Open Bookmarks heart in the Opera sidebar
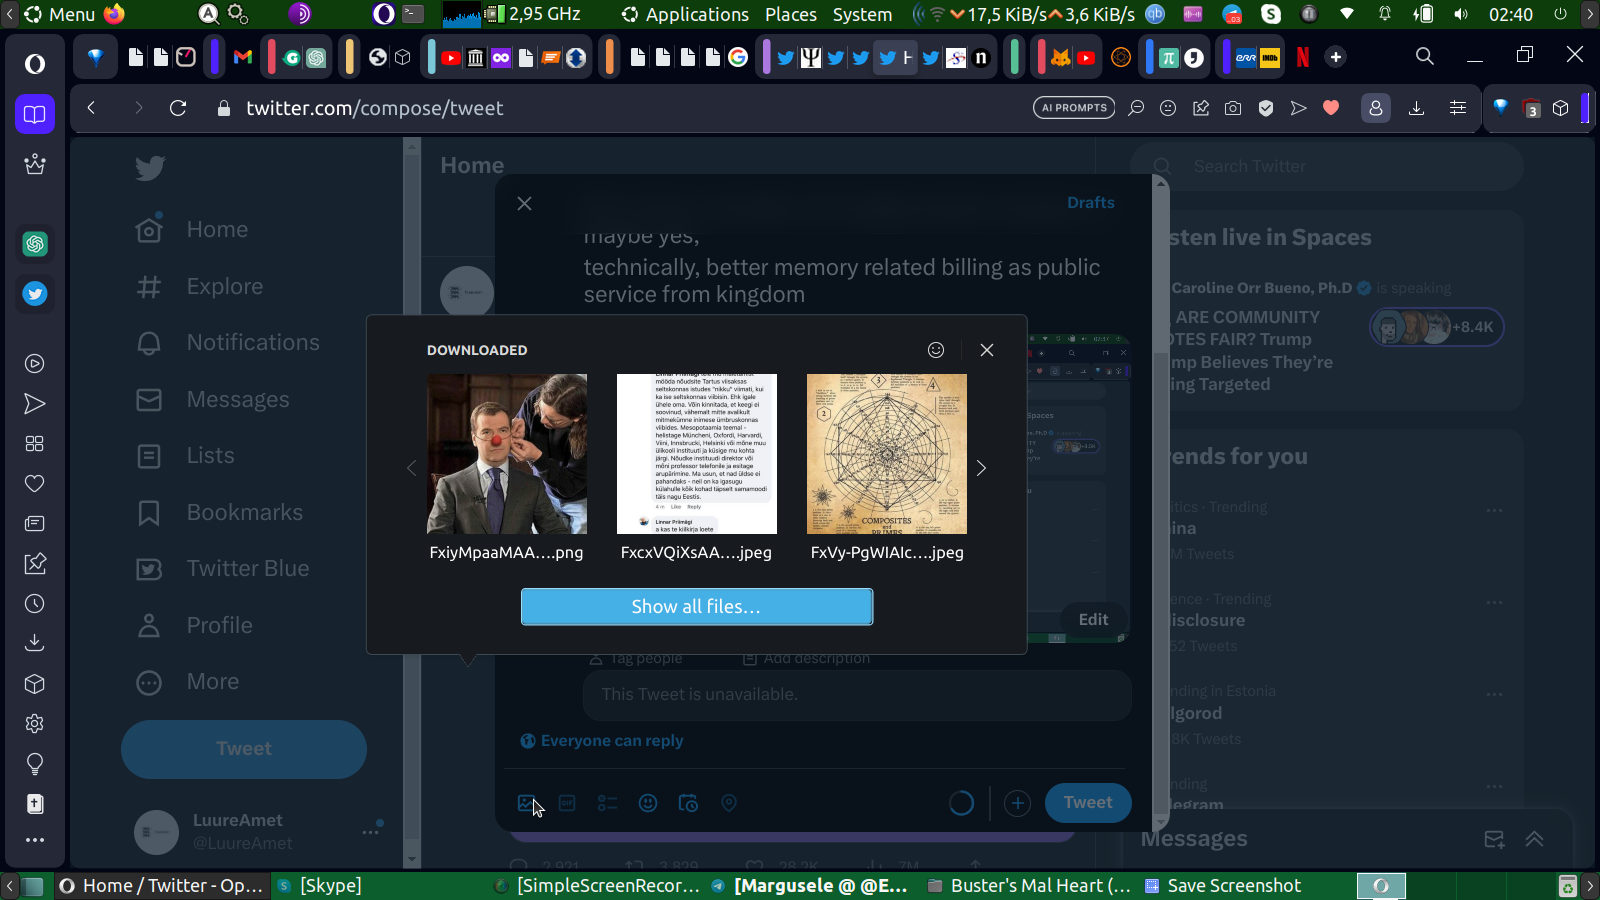1600x900 pixels. (35, 484)
